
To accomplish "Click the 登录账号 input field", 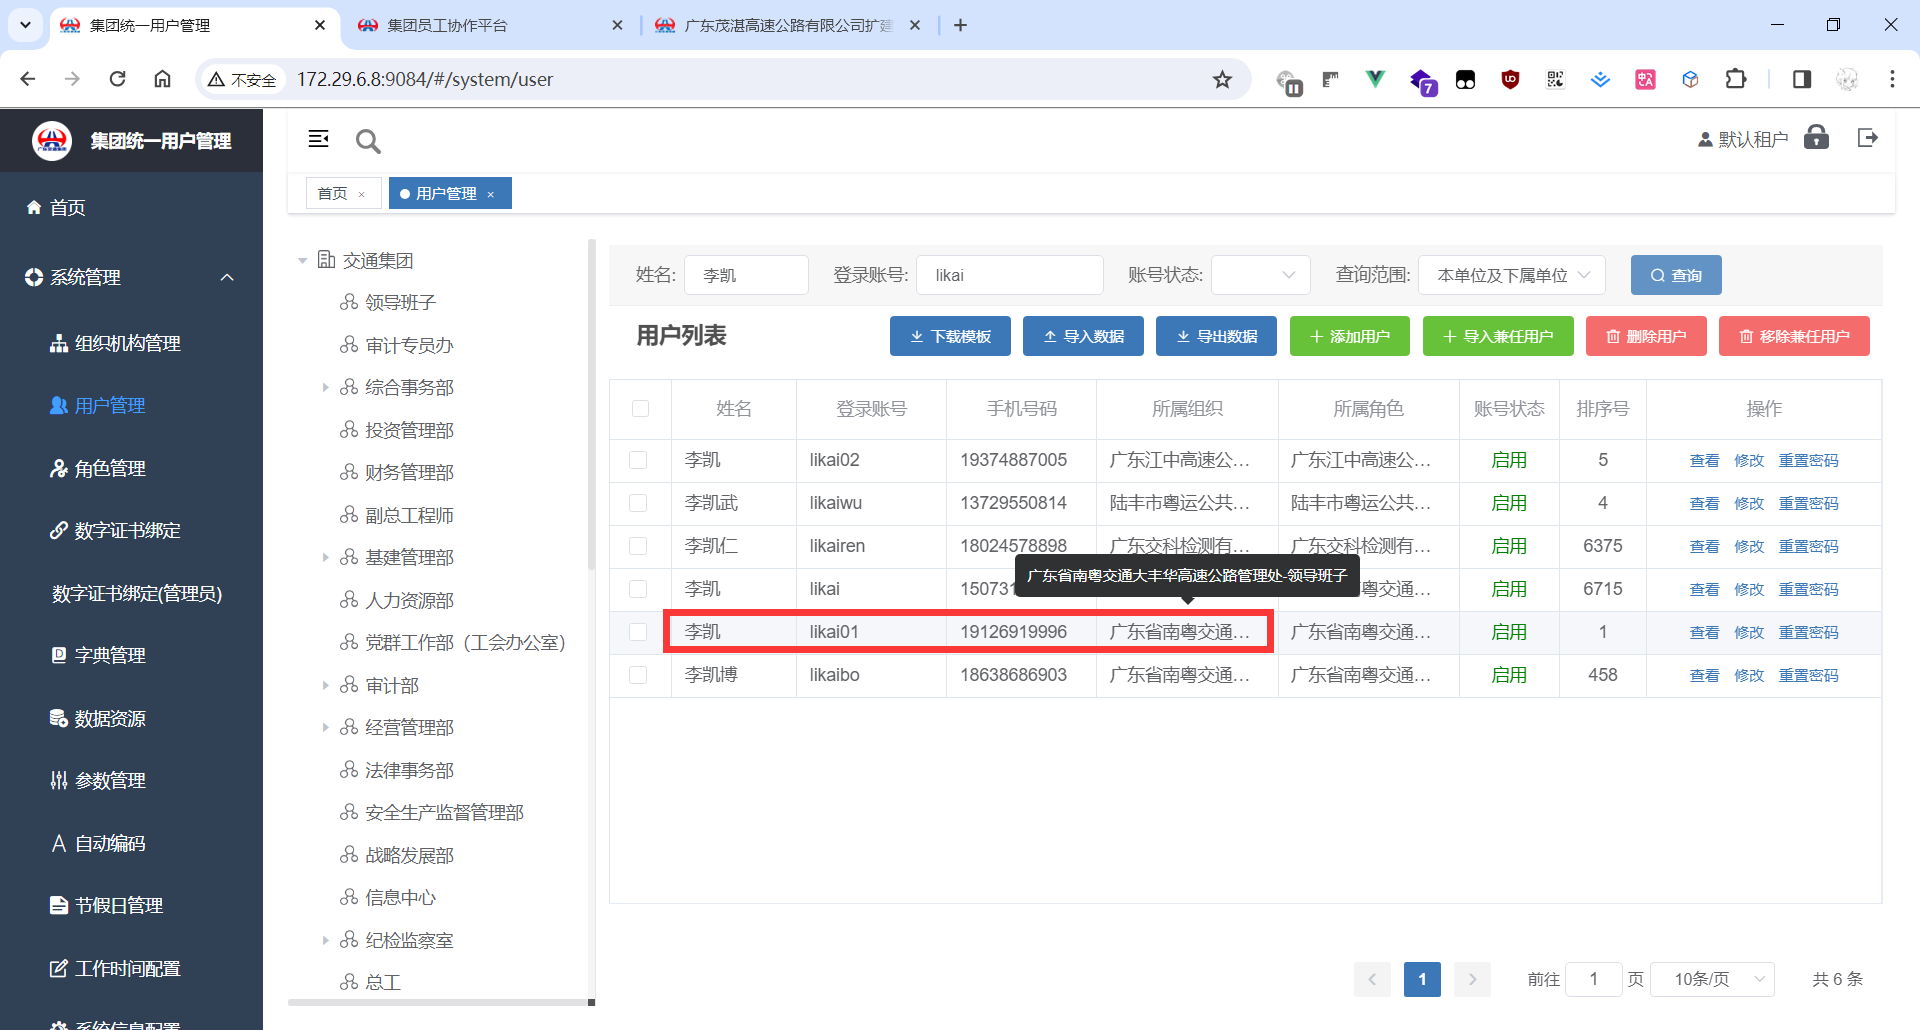I will pyautogui.click(x=1009, y=275).
